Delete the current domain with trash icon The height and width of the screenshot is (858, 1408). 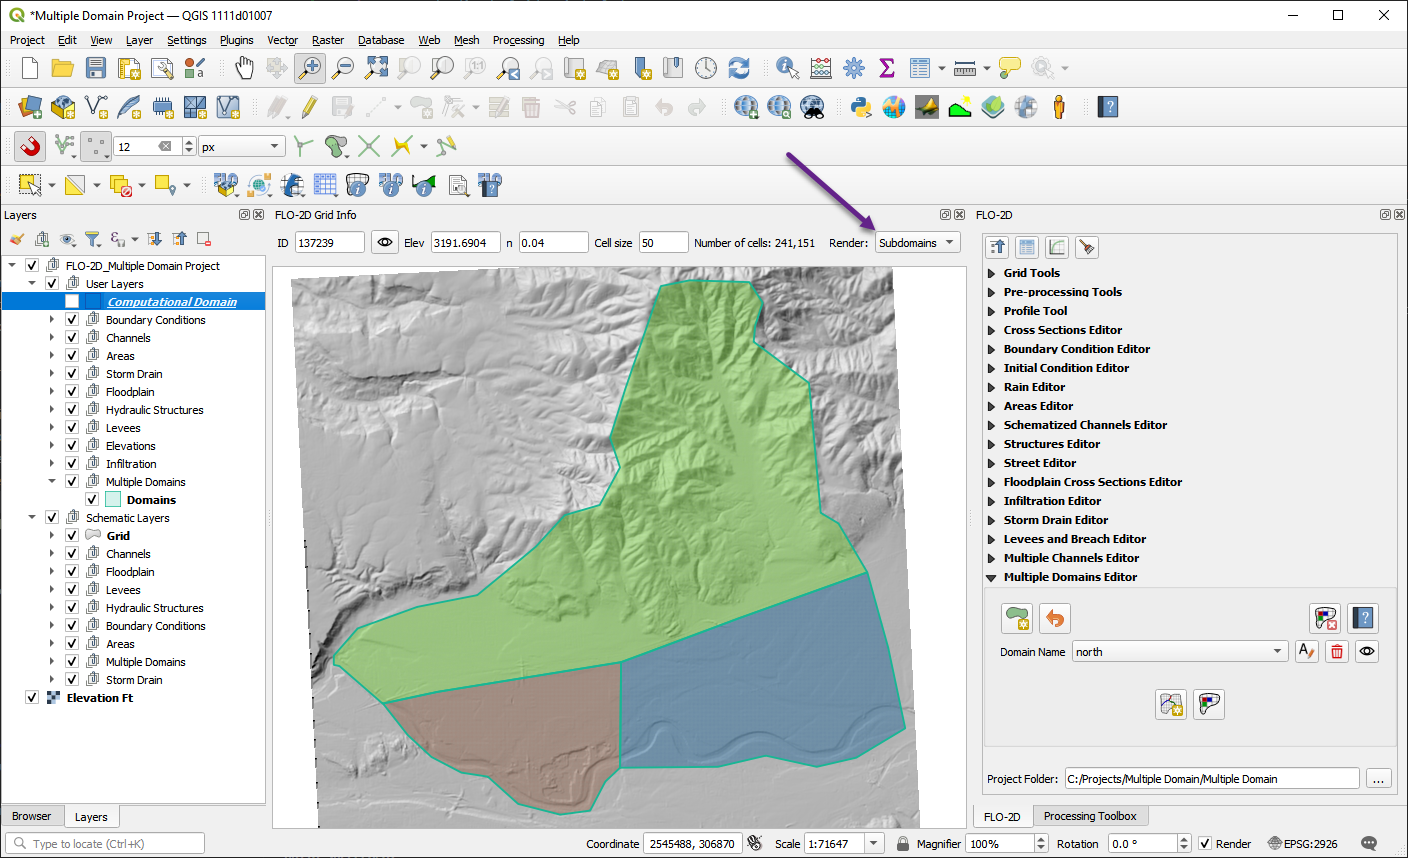click(x=1337, y=652)
